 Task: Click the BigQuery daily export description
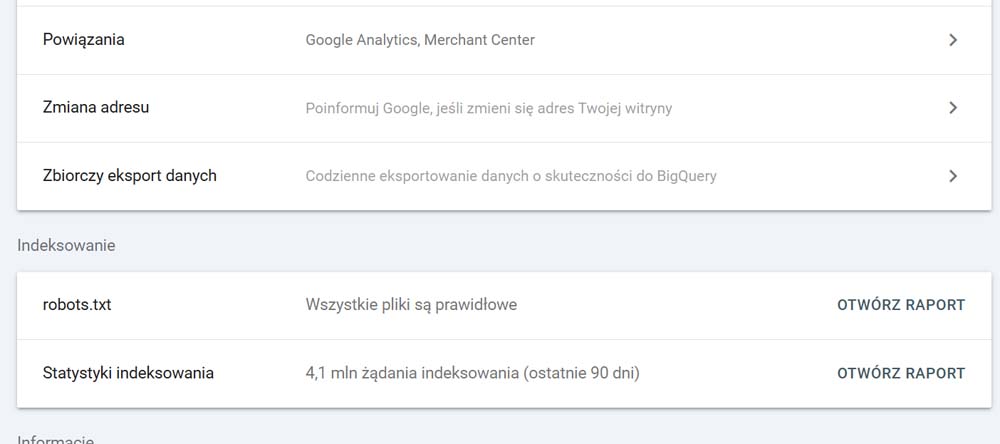coord(511,176)
